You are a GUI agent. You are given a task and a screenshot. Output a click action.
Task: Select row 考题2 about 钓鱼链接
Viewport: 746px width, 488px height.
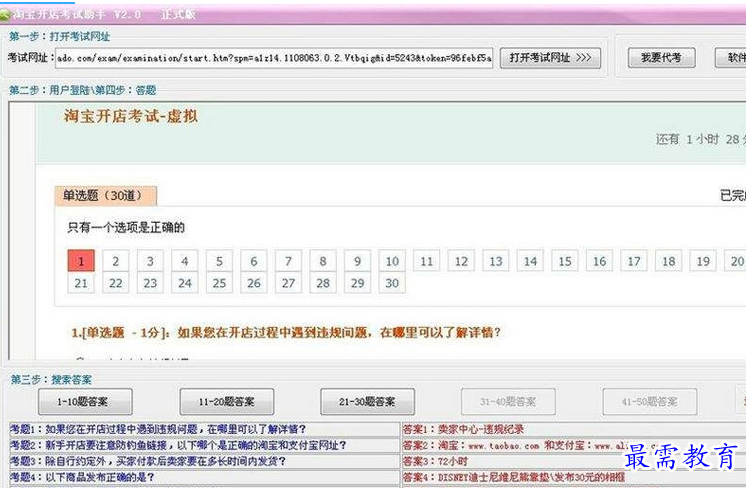[205, 445]
